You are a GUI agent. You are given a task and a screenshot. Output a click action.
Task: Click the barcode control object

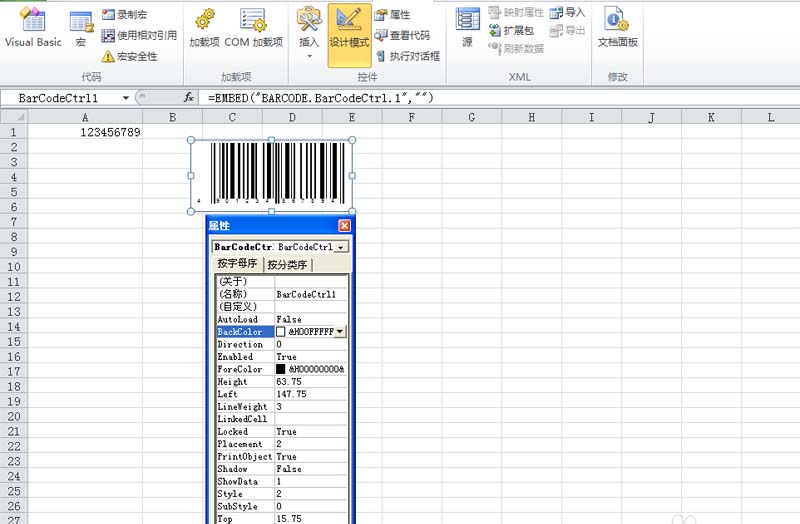point(271,176)
